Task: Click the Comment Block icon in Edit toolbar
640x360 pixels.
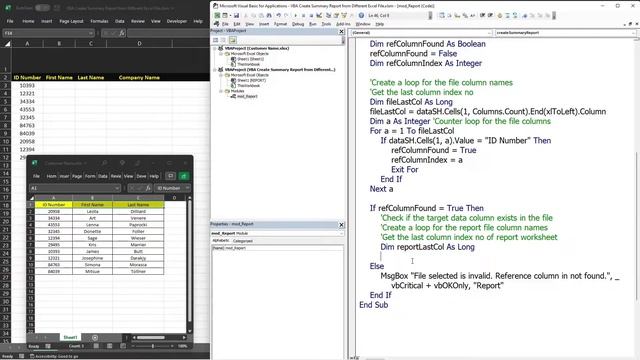Action: [x=507, y=16]
